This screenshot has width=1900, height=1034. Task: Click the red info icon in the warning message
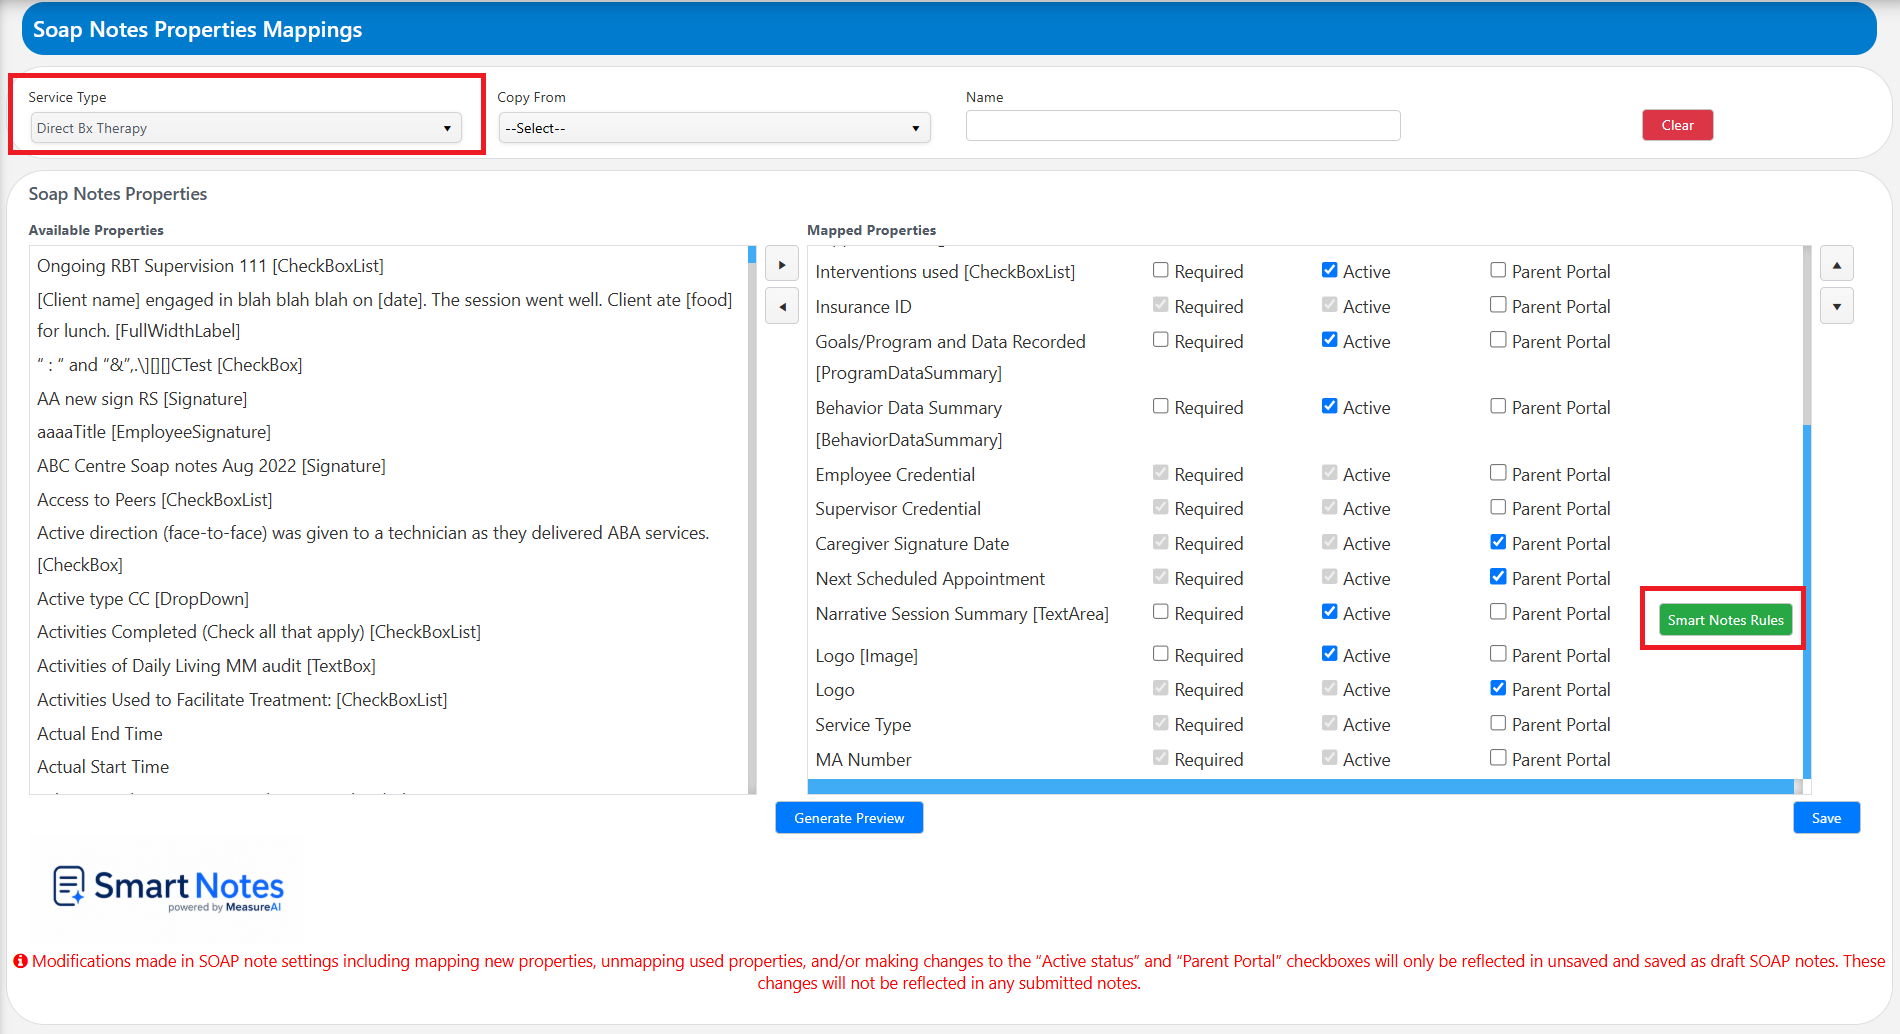point(20,961)
